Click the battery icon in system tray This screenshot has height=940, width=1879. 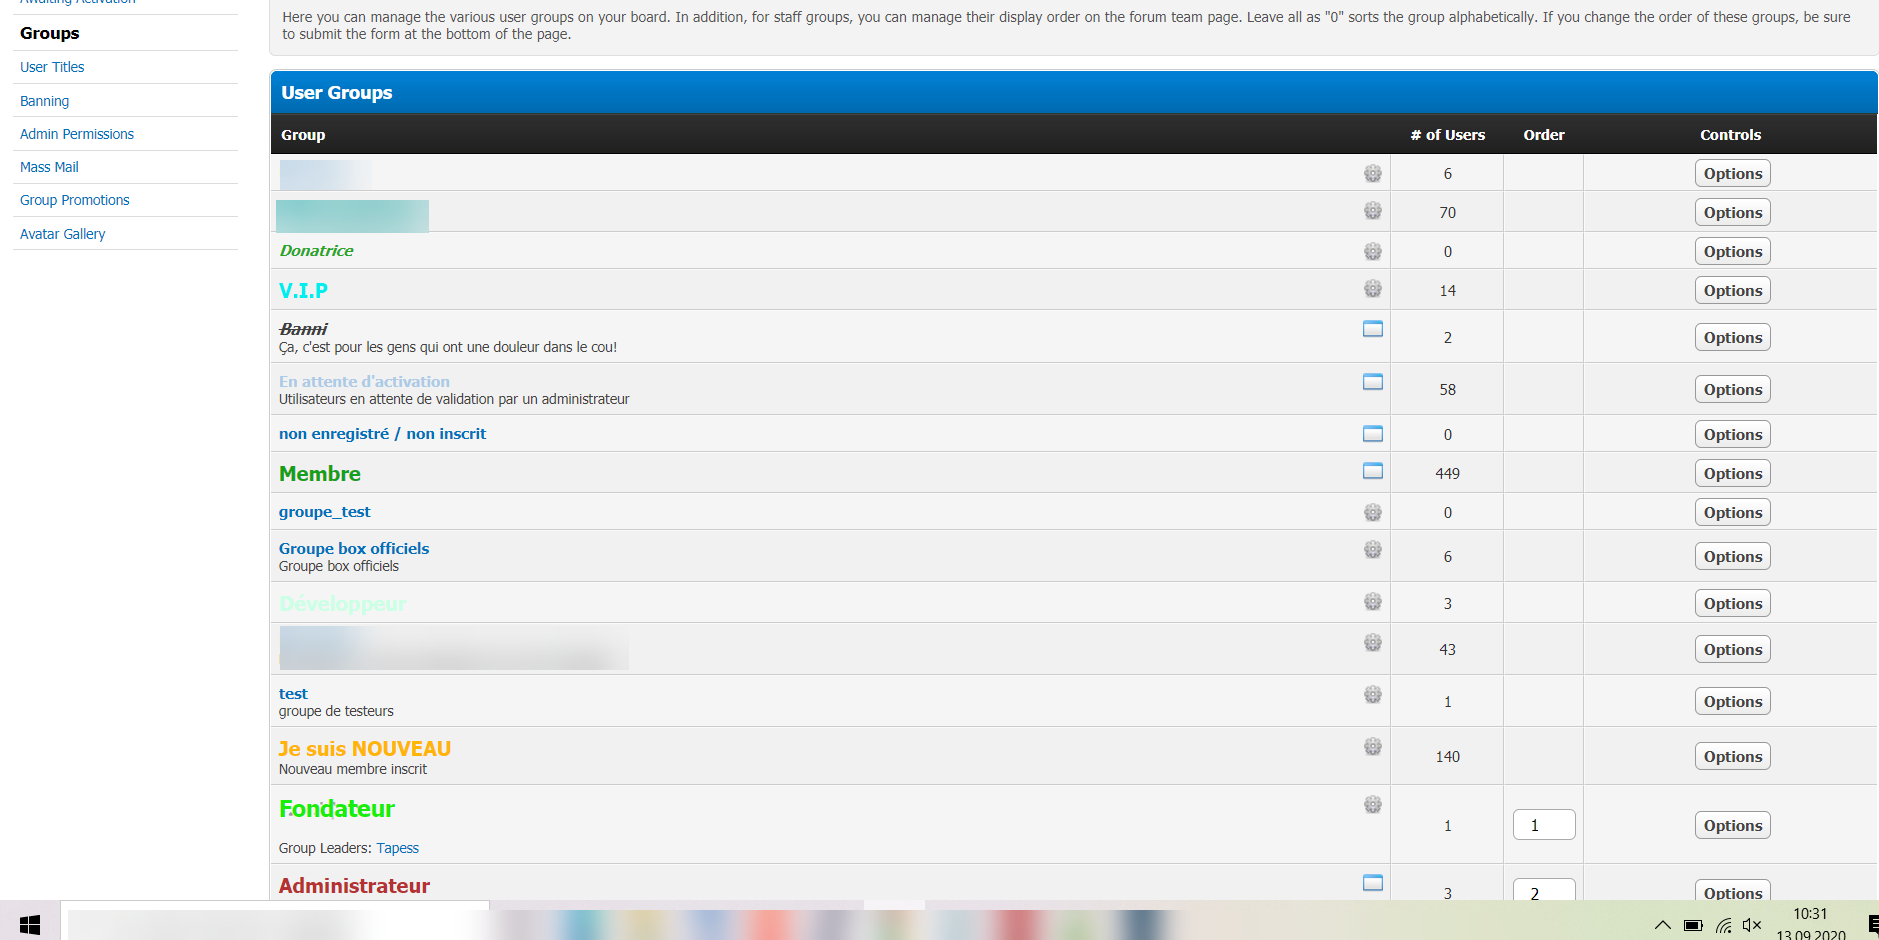pos(1693,925)
